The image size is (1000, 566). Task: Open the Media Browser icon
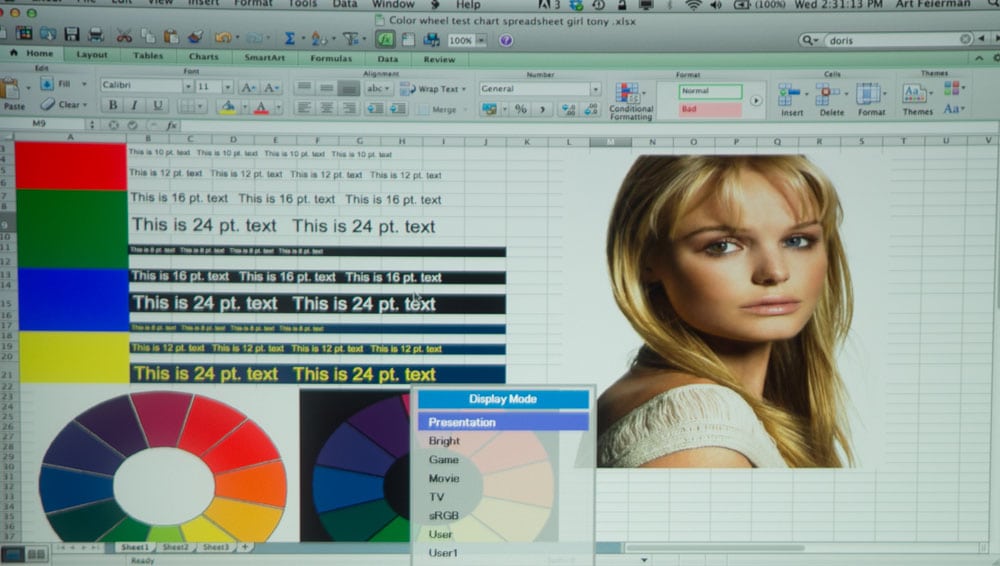pos(431,40)
